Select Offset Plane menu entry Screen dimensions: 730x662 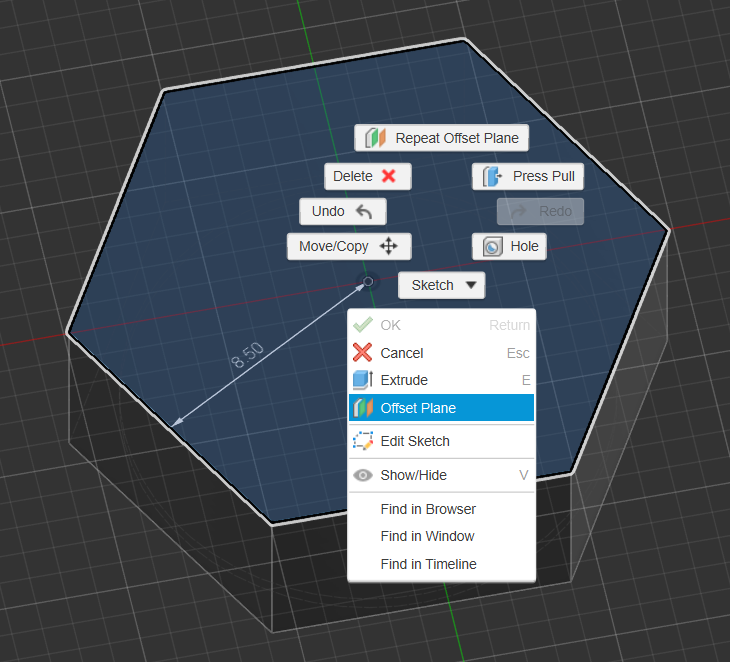point(441,408)
